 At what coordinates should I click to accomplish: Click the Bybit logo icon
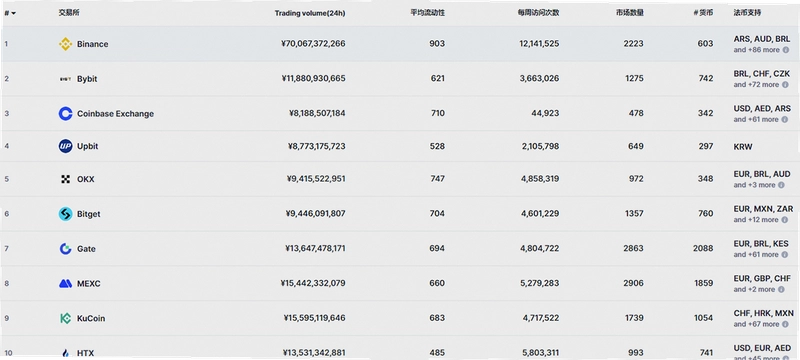point(65,79)
